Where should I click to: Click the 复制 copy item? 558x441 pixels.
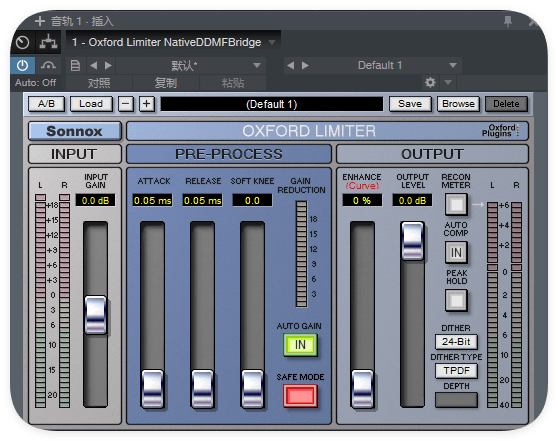pyautogui.click(x=165, y=83)
